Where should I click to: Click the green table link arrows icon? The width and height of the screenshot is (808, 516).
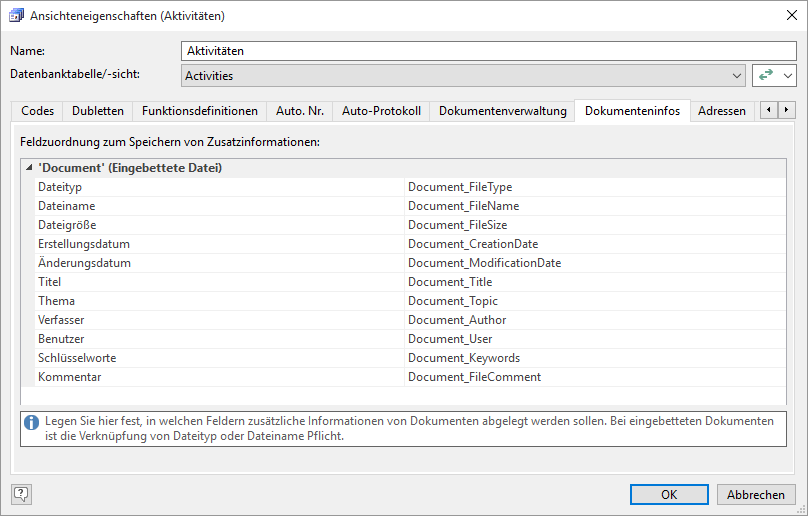[x=766, y=75]
